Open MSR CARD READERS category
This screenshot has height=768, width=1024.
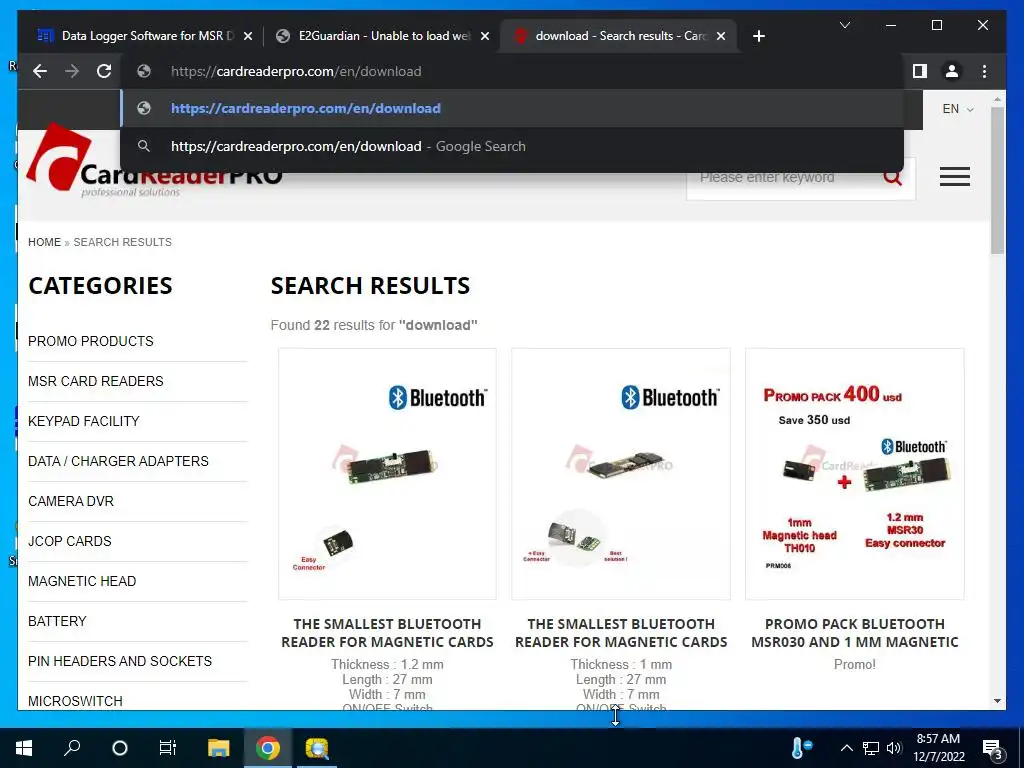coord(96,381)
